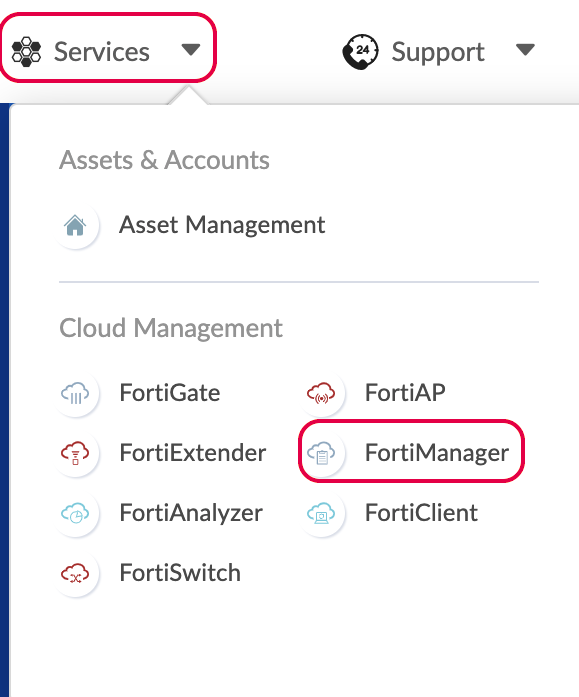This screenshot has height=697, width=579.
Task: Select the FortiGate text link
Action: point(170,393)
